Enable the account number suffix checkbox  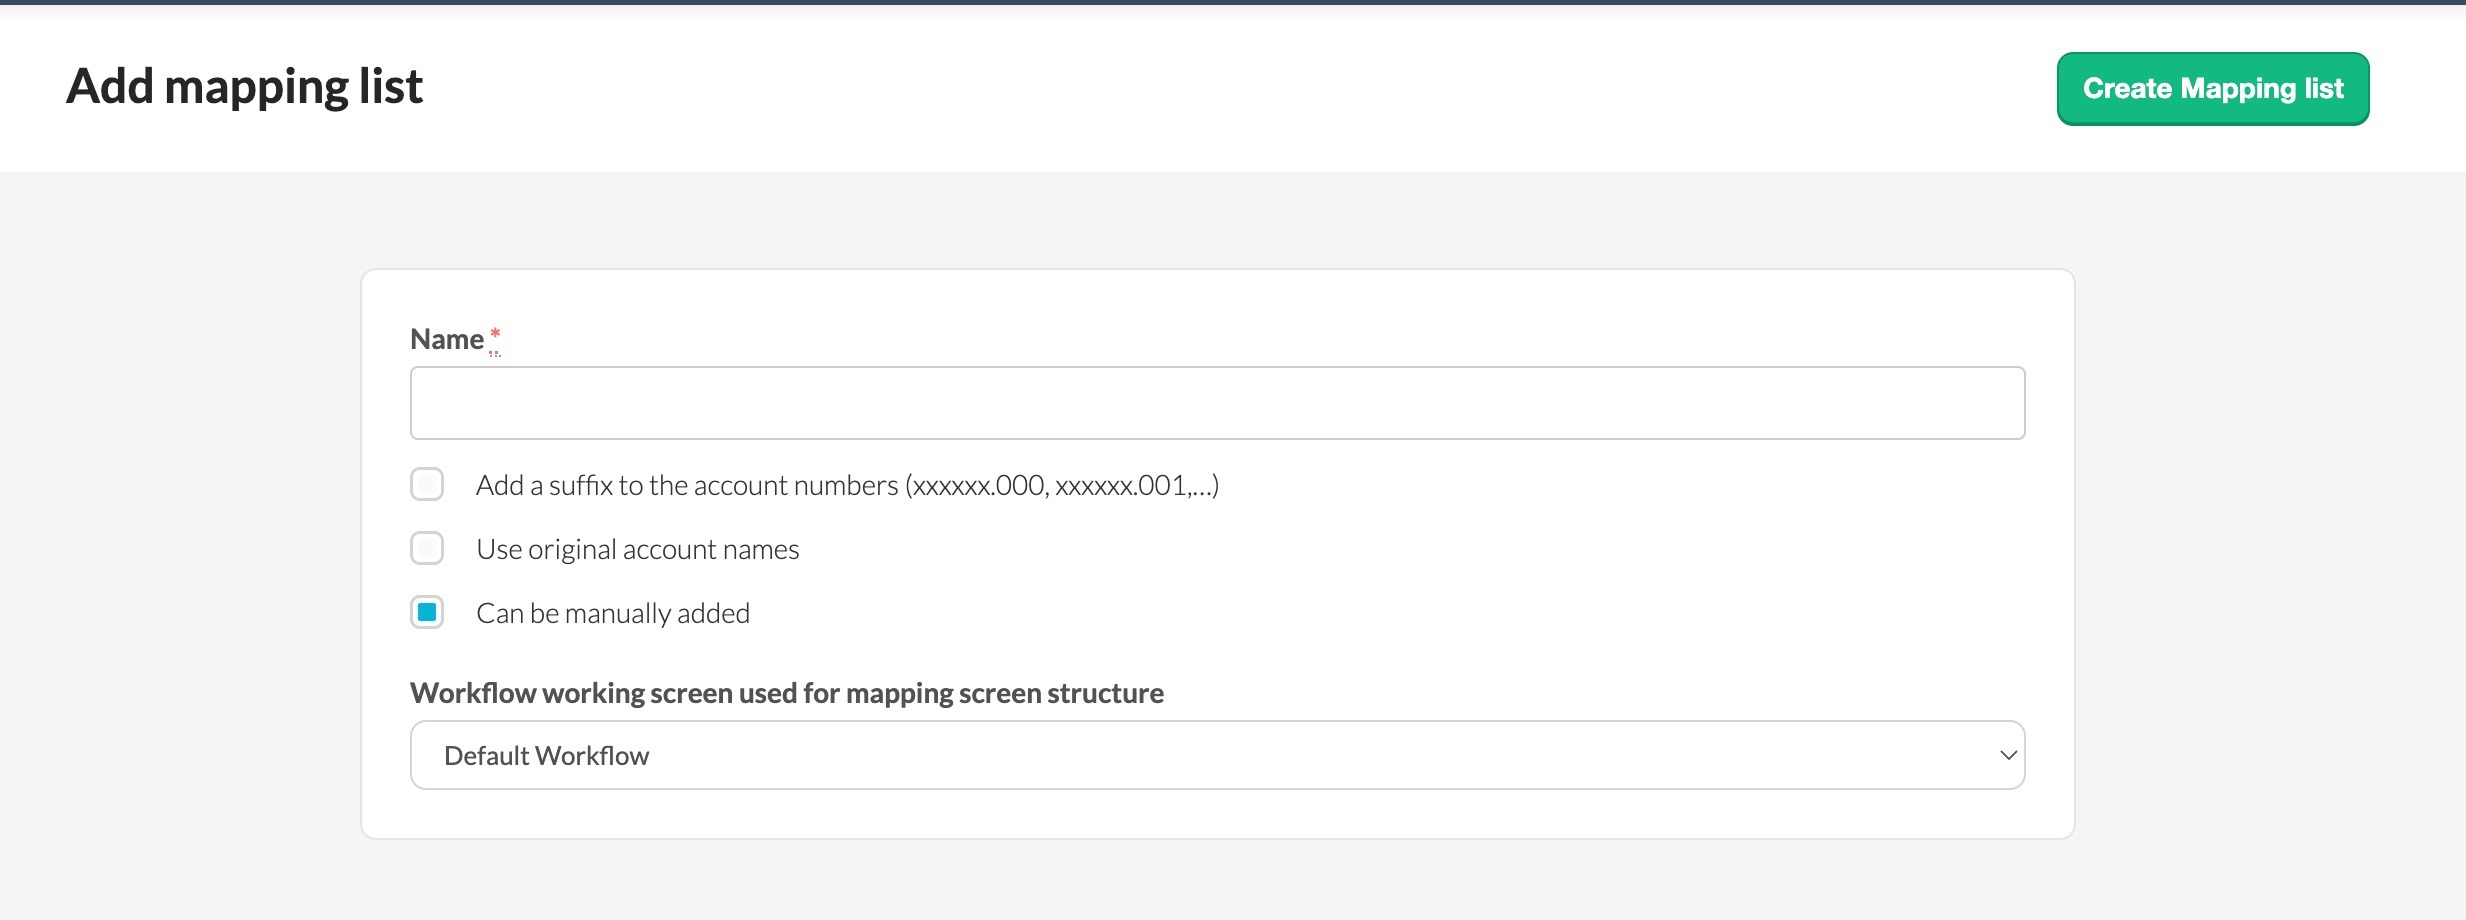tap(427, 485)
